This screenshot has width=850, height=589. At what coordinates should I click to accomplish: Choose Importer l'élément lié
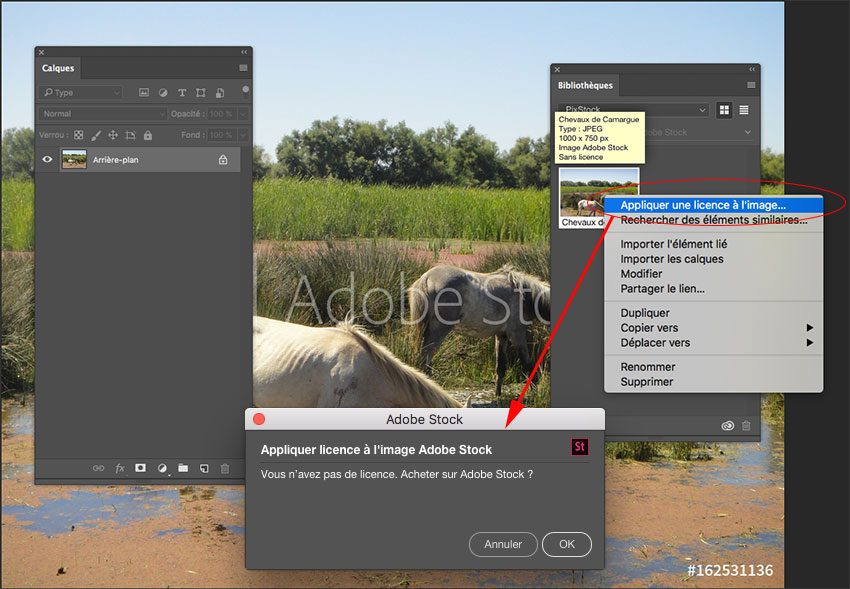pos(713,244)
